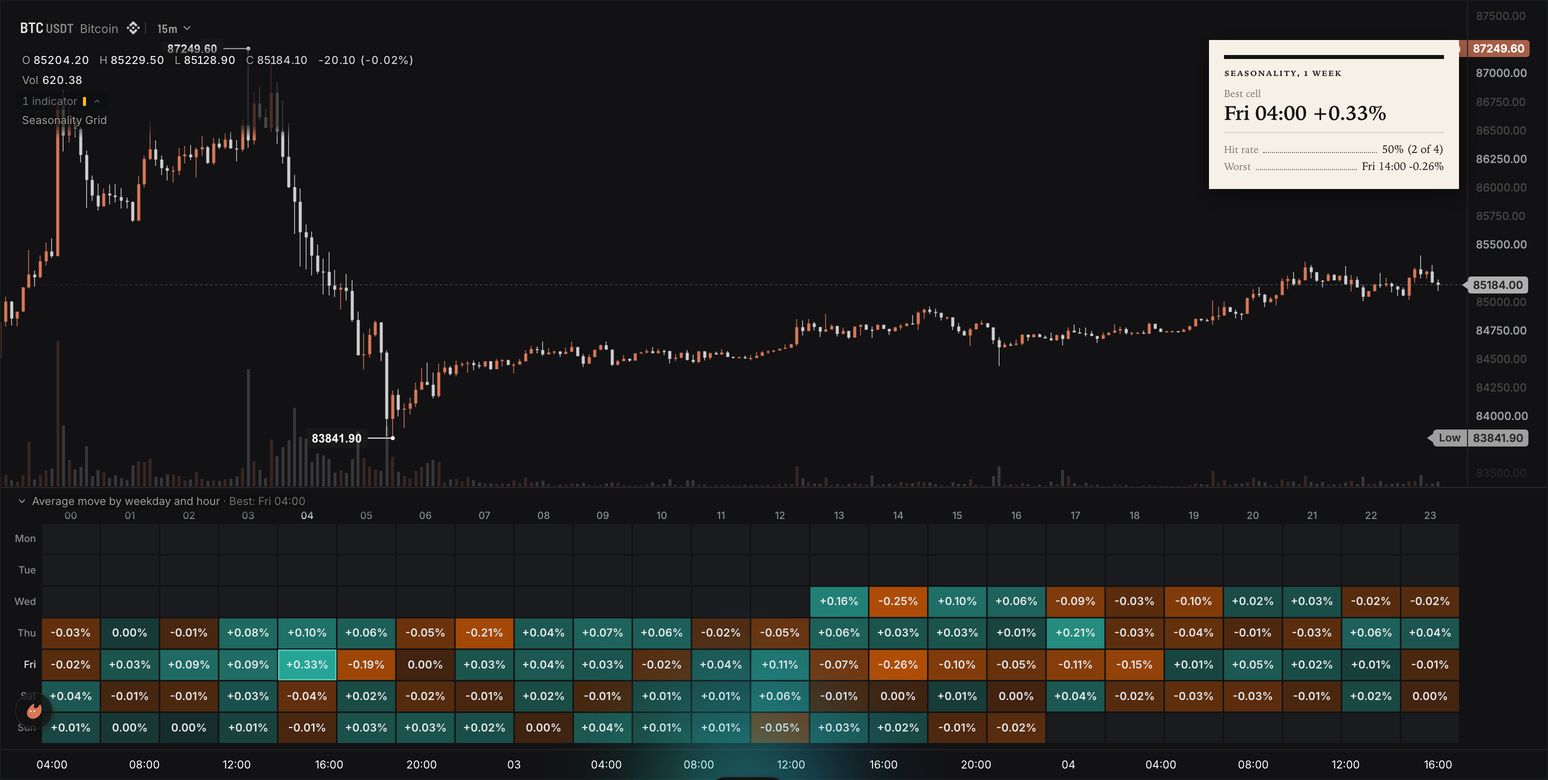Click the Hit rate 50% (2 of 4) line
This screenshot has width=1548, height=780.
(x=1334, y=149)
